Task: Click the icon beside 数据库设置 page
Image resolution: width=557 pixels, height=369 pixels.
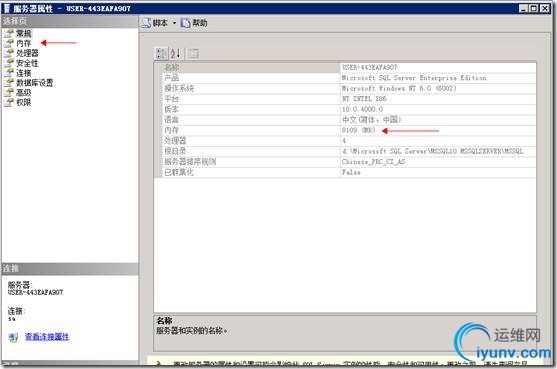Action: tap(9, 83)
